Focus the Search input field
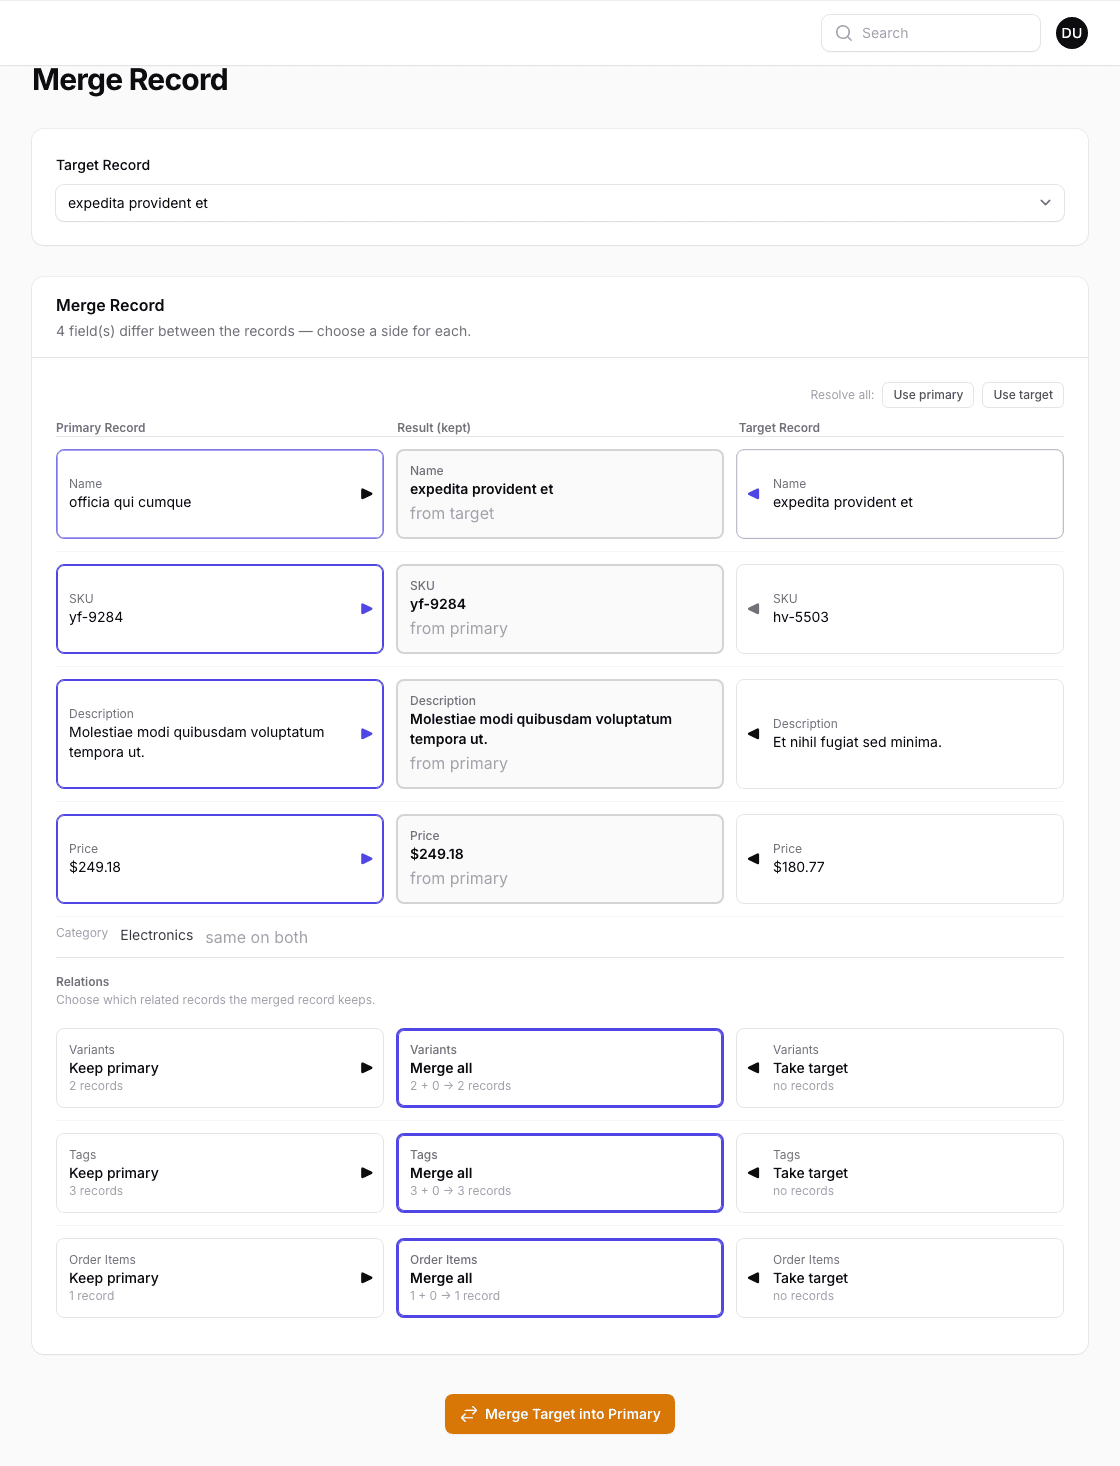 point(931,33)
